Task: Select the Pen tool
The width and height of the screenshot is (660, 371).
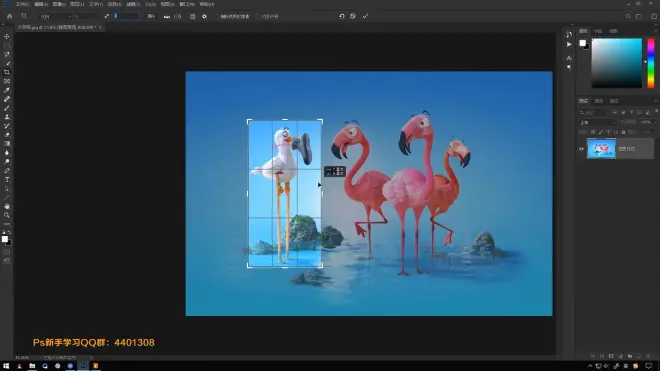Action: click(7, 171)
